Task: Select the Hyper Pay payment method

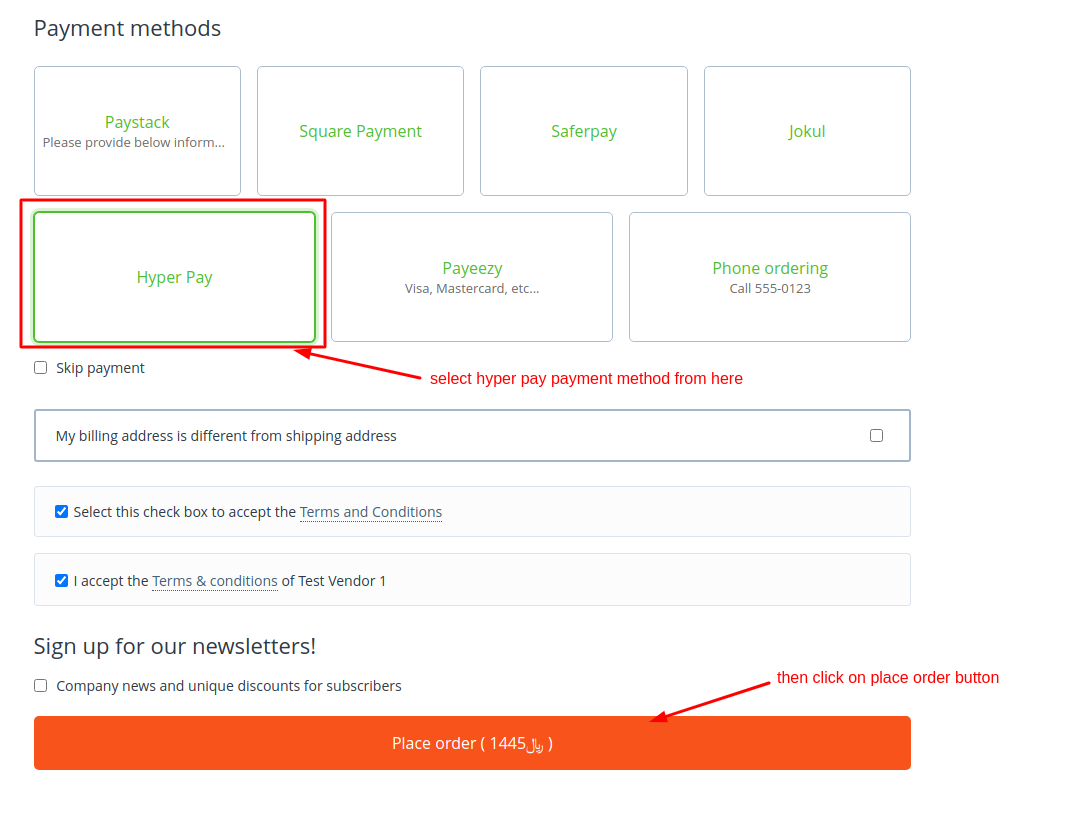Action: pyautogui.click(x=175, y=277)
